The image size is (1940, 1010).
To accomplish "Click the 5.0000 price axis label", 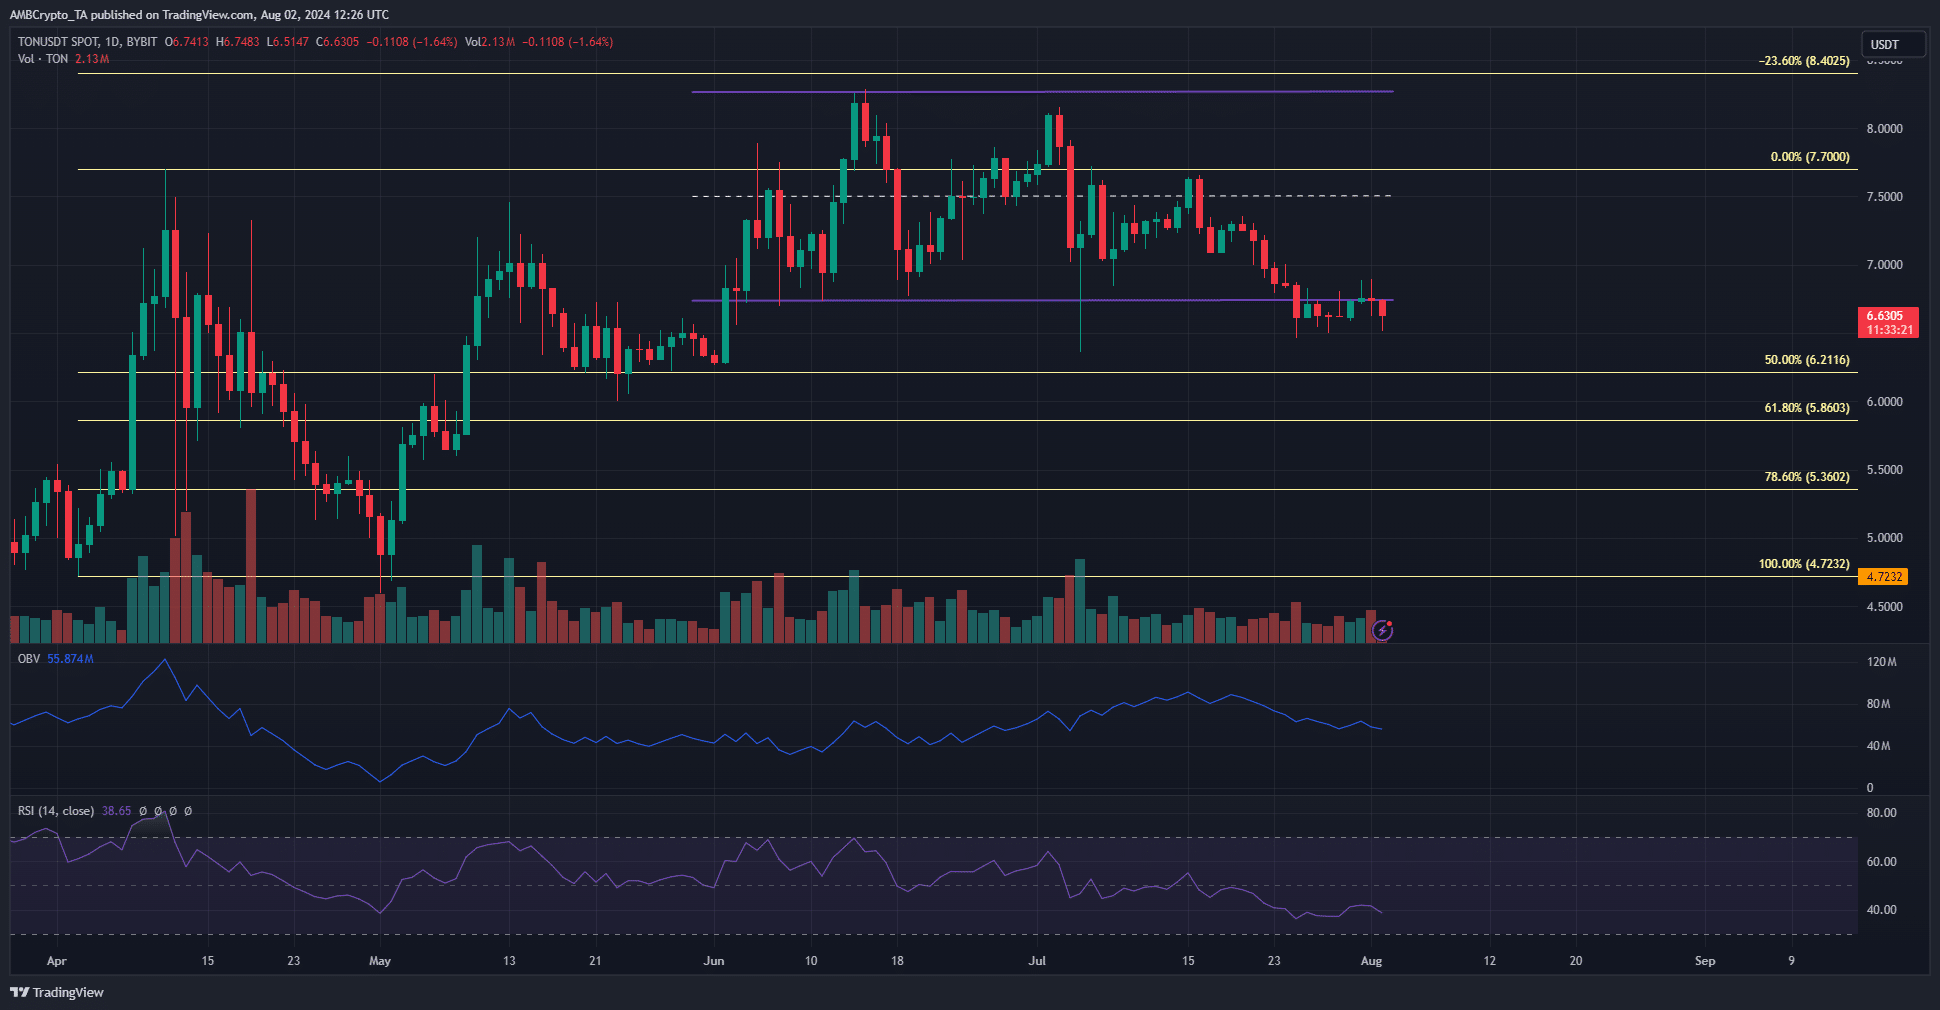I will point(1885,538).
